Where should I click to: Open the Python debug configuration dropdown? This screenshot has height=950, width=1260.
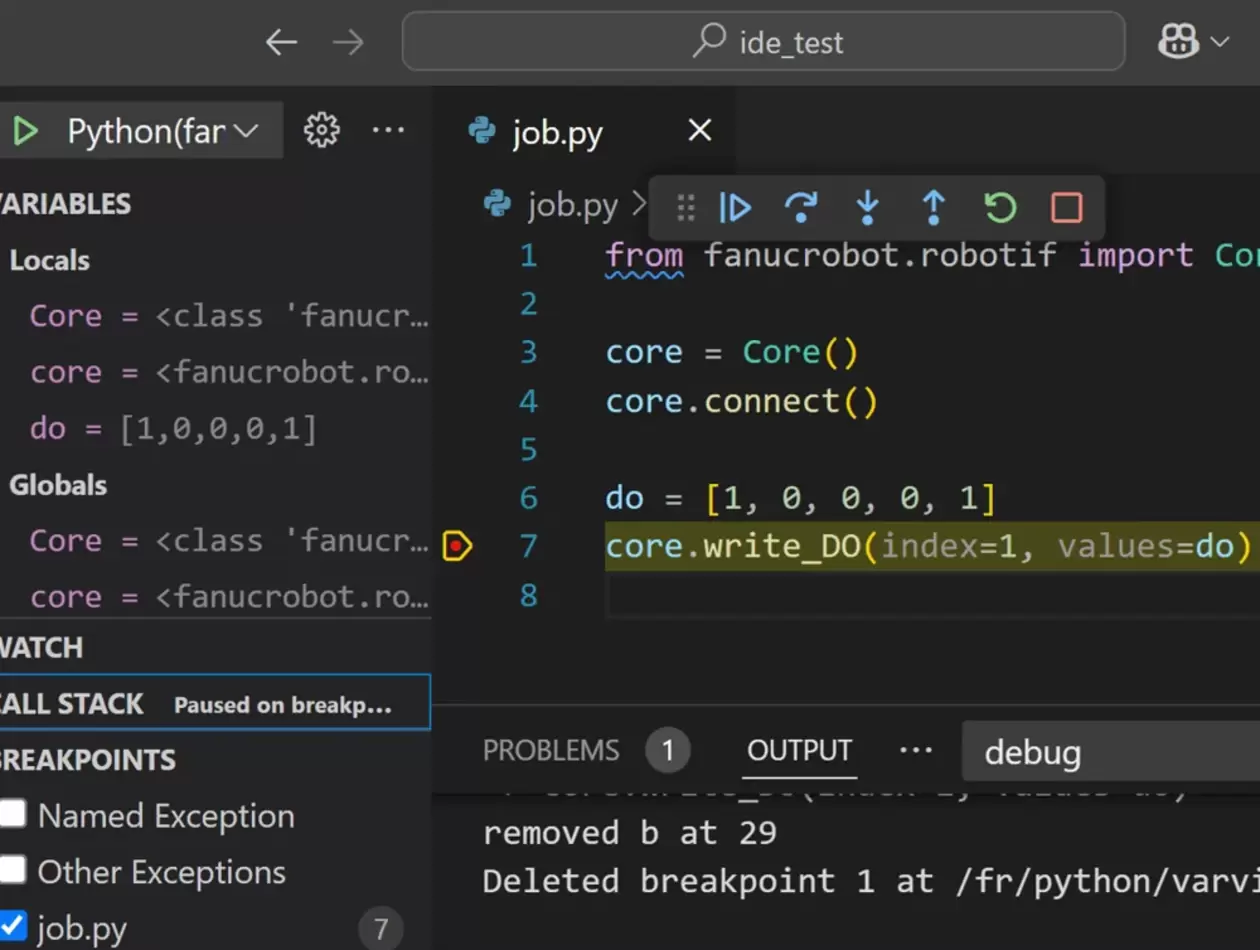163,131
